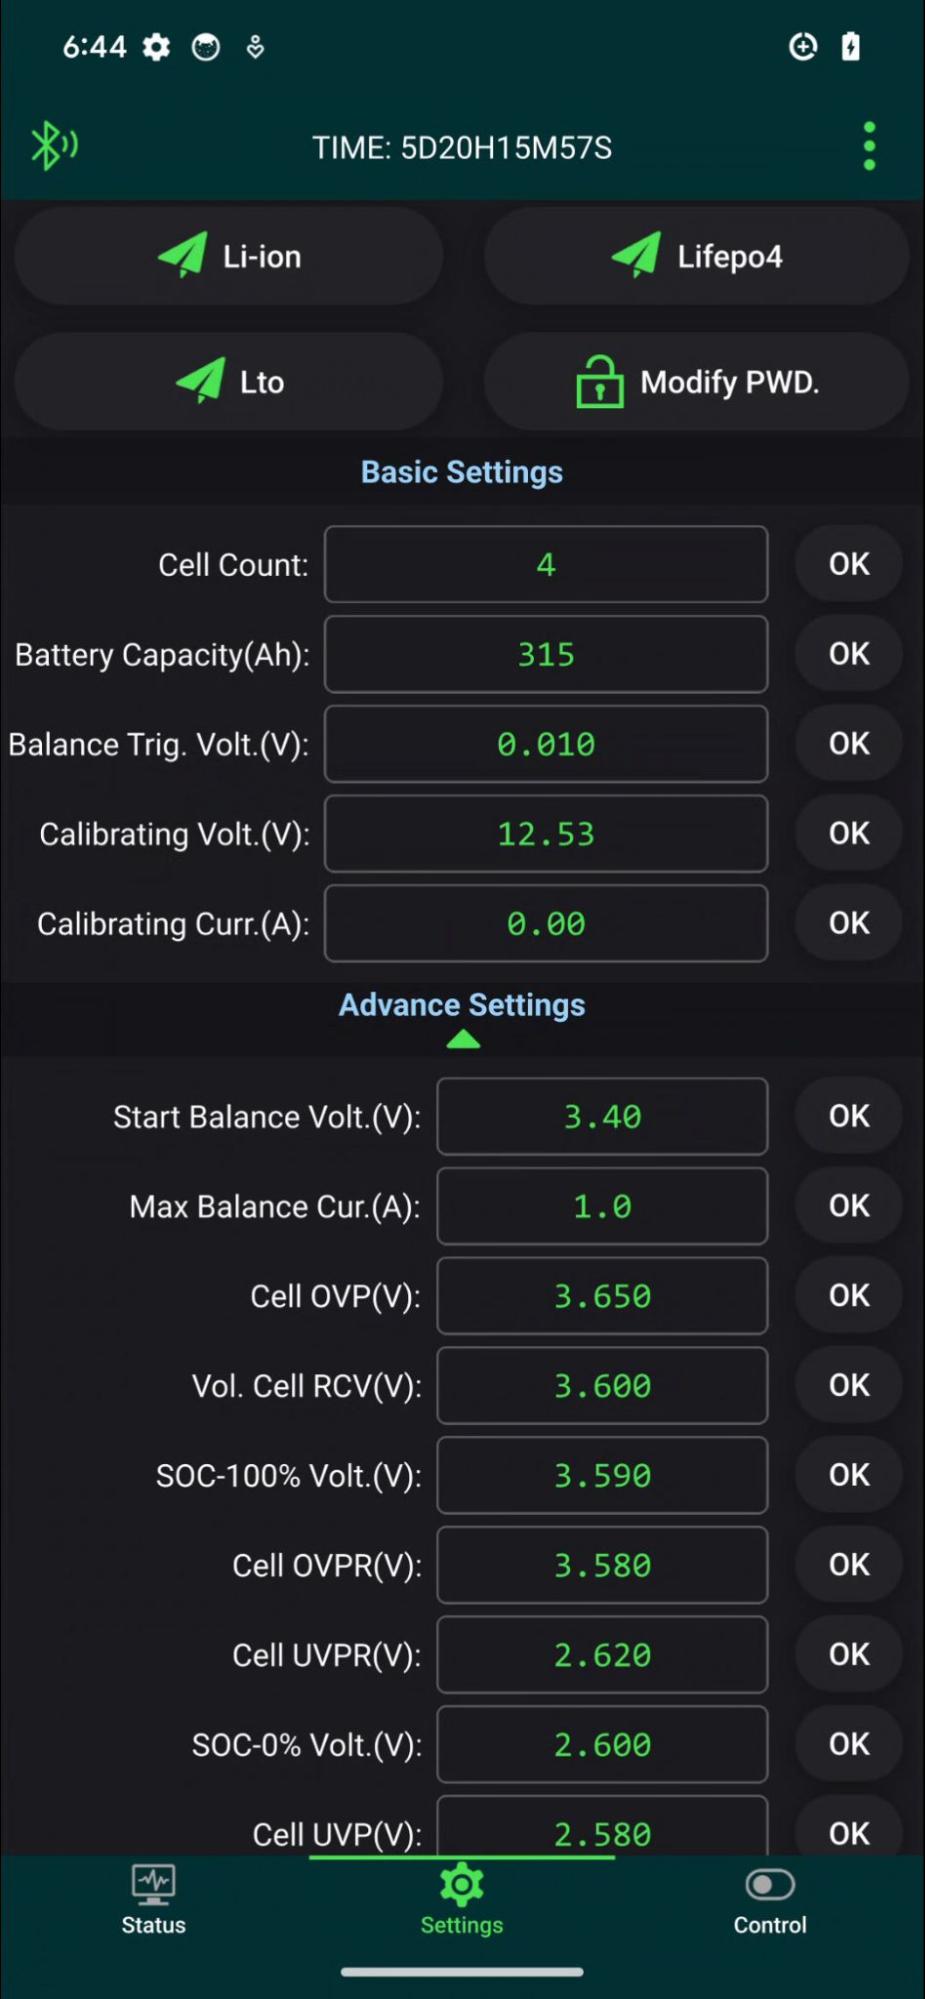Switch to the Status tab
This screenshot has width=925, height=1999.
154,1900
